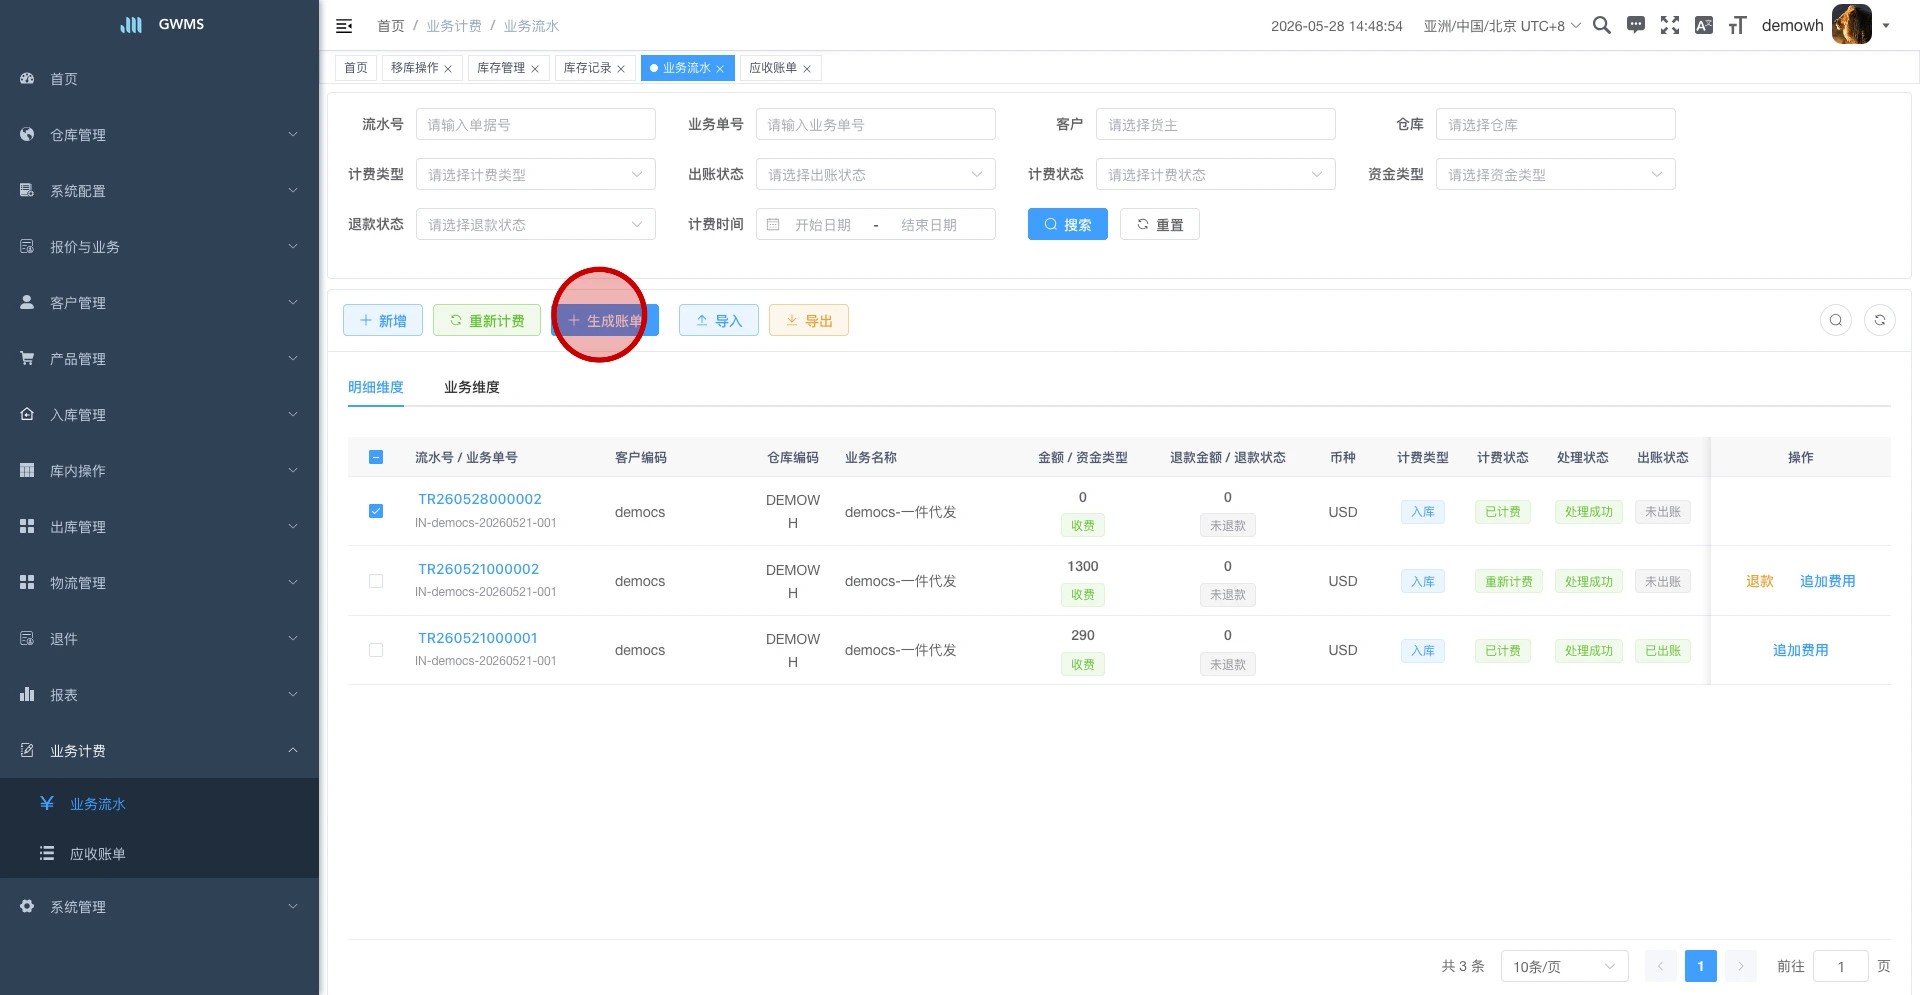Open the 出账状态 dropdown
The height and width of the screenshot is (995, 1920).
[876, 174]
